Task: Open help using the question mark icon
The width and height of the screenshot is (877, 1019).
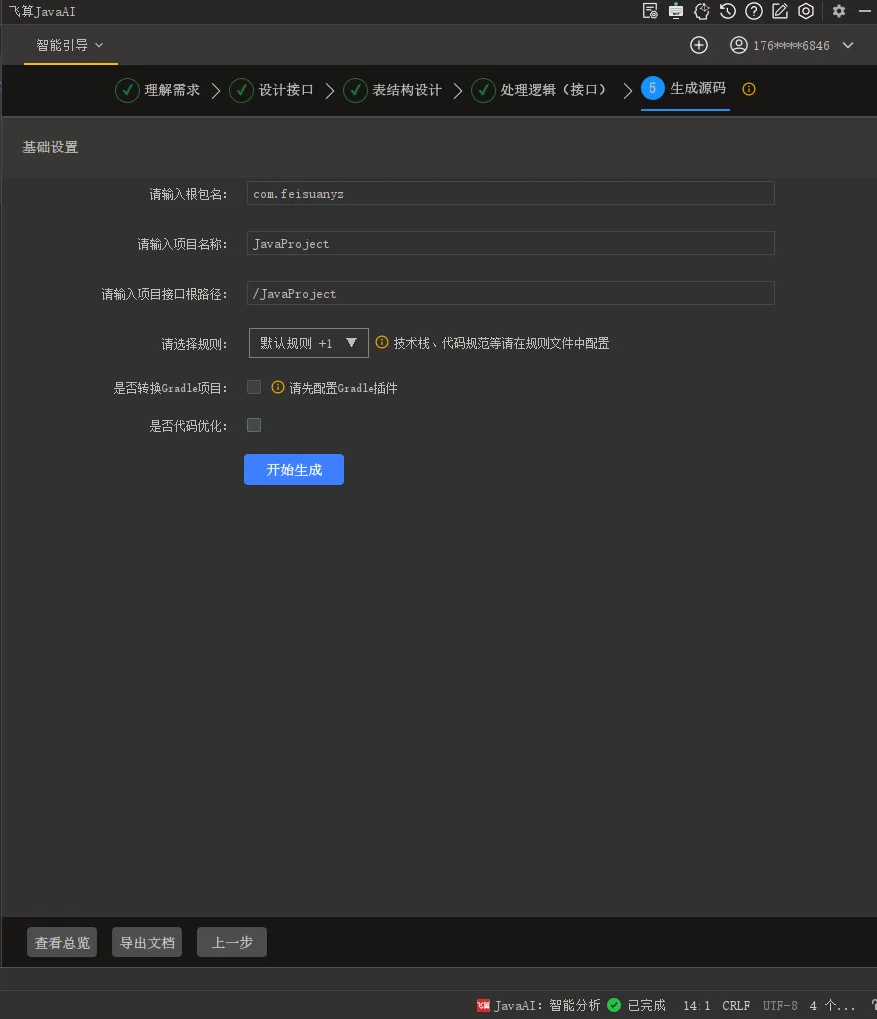Action: tap(754, 11)
